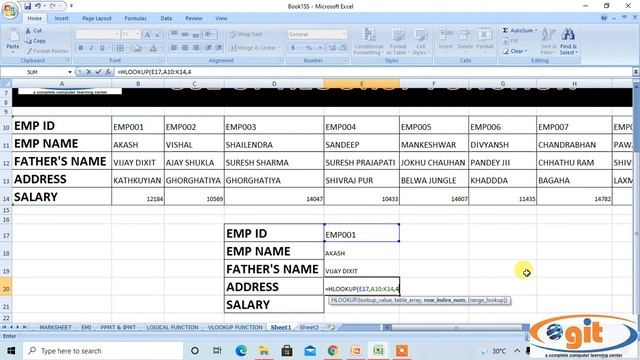Open Find & Select menu
This screenshot has width=640, height=360.
tap(568, 41)
